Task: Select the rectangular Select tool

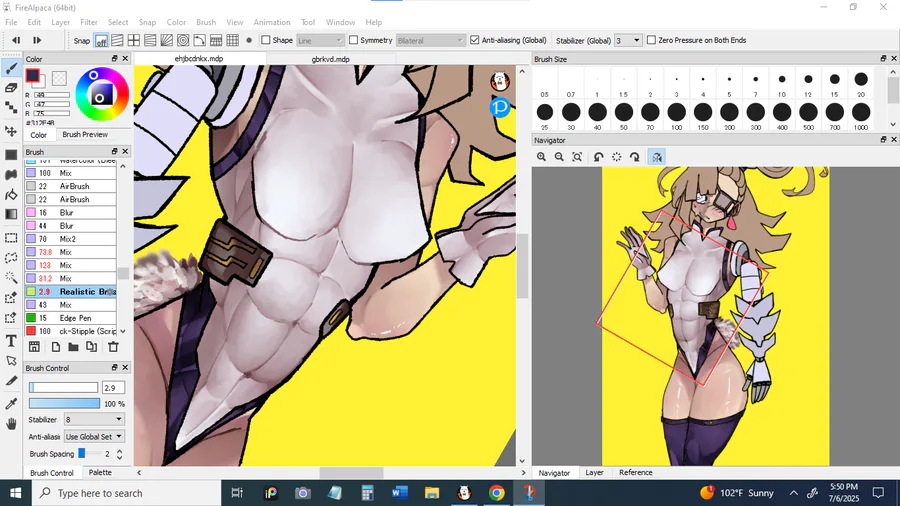Action: click(11, 238)
